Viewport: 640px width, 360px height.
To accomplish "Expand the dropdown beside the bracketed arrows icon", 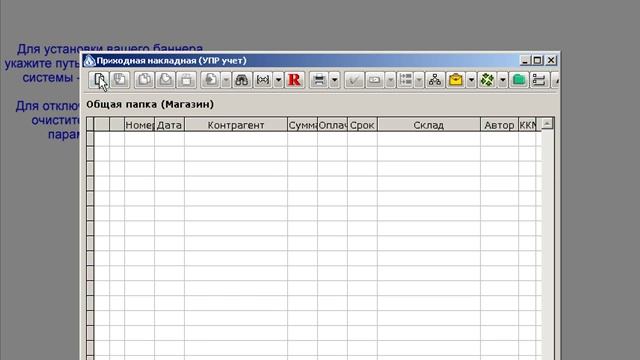I will pos(278,80).
